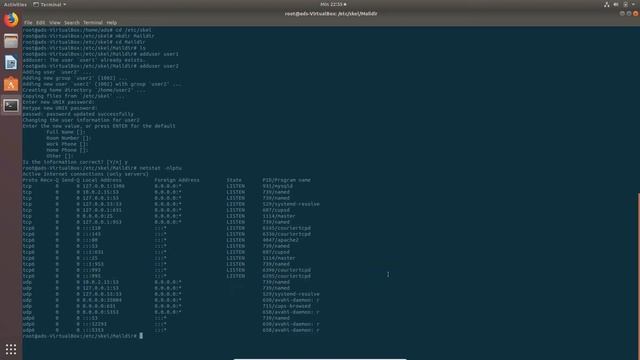Open the Activities overview
Image resolution: width=640 pixels, height=360 pixels.
(15, 4)
